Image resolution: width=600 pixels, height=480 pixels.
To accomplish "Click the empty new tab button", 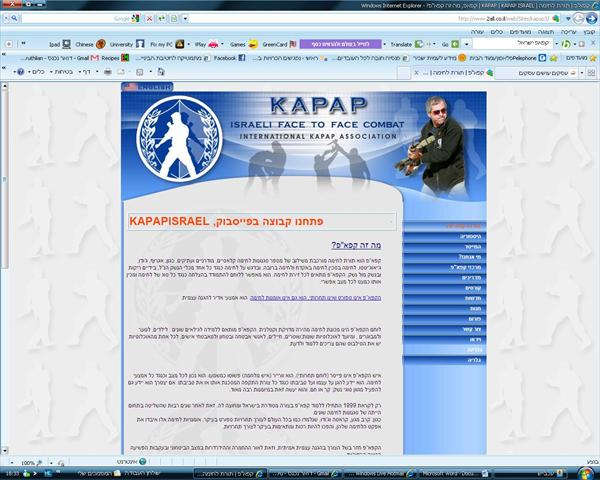I will (403, 73).
